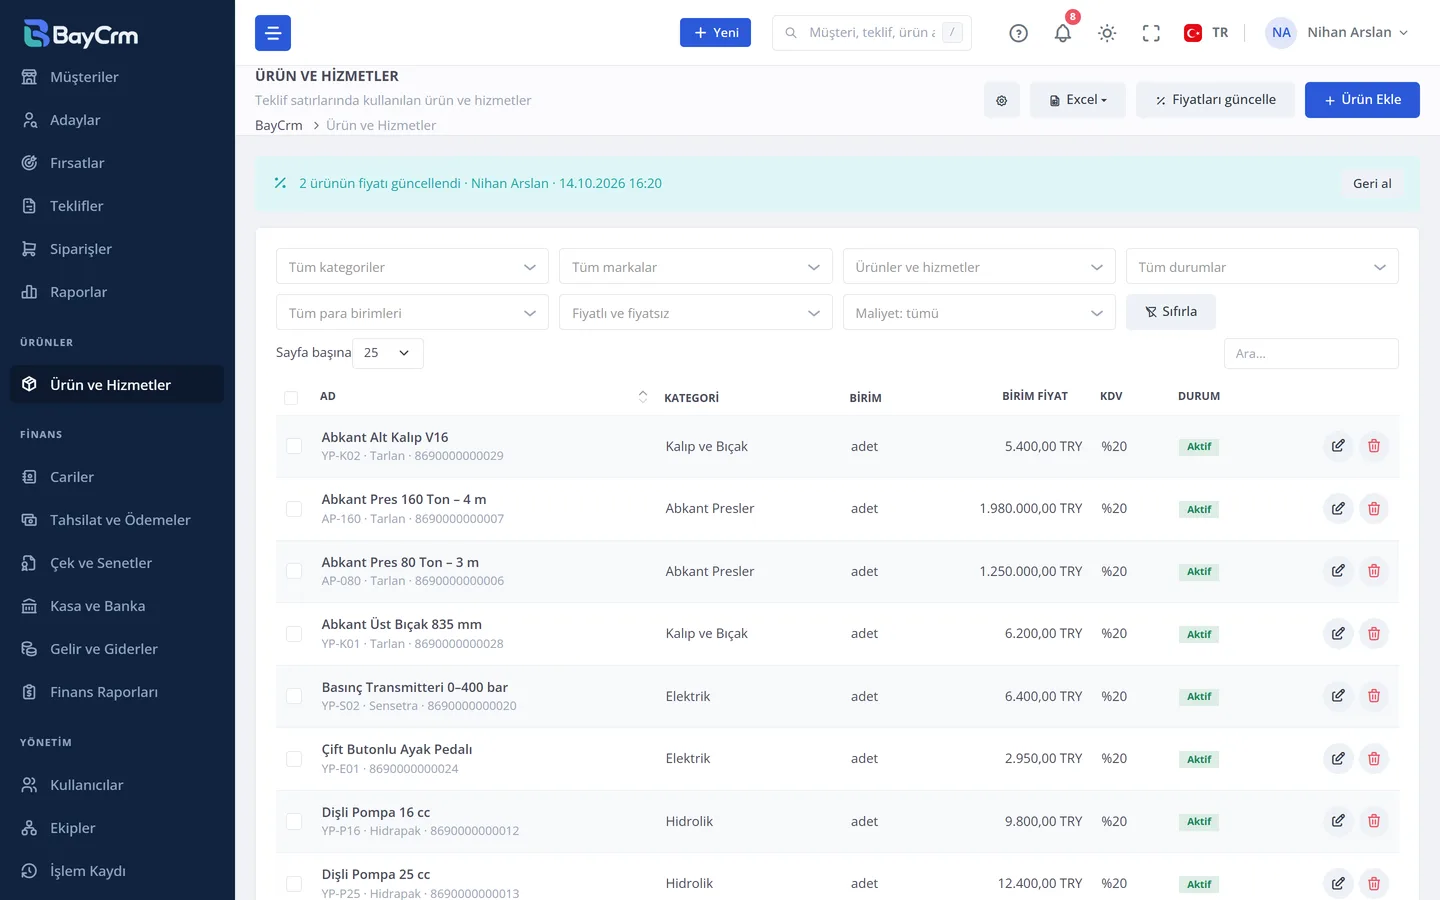The height and width of the screenshot is (900, 1440).
Task: Click the BayCrm logo
Action: point(82,34)
